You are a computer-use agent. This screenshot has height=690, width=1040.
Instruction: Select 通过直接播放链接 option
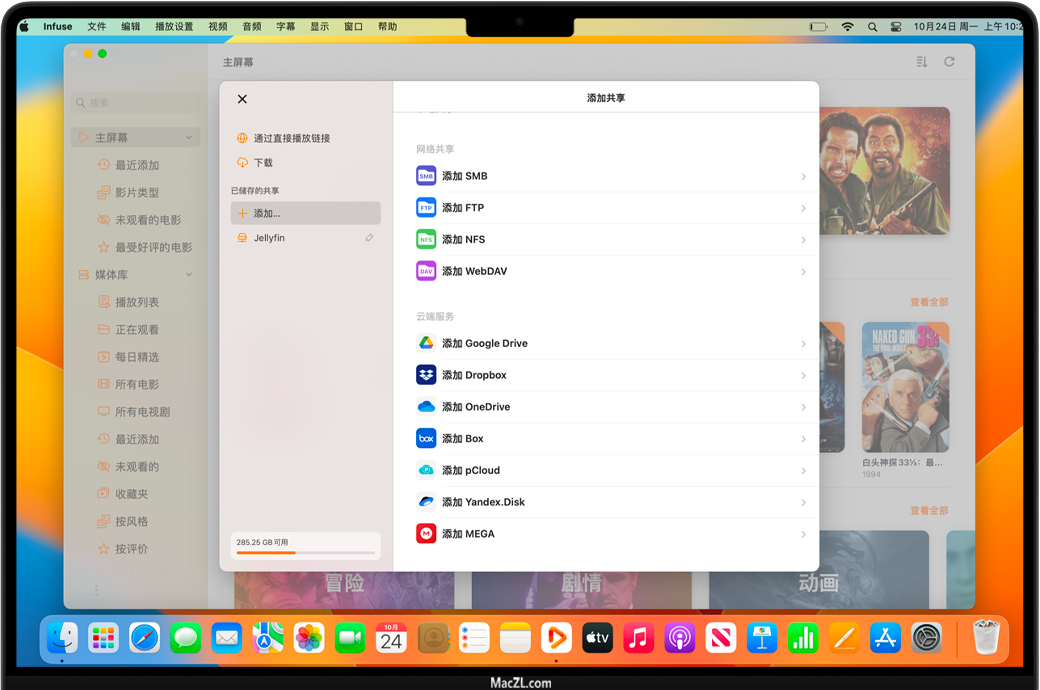[x=291, y=139]
